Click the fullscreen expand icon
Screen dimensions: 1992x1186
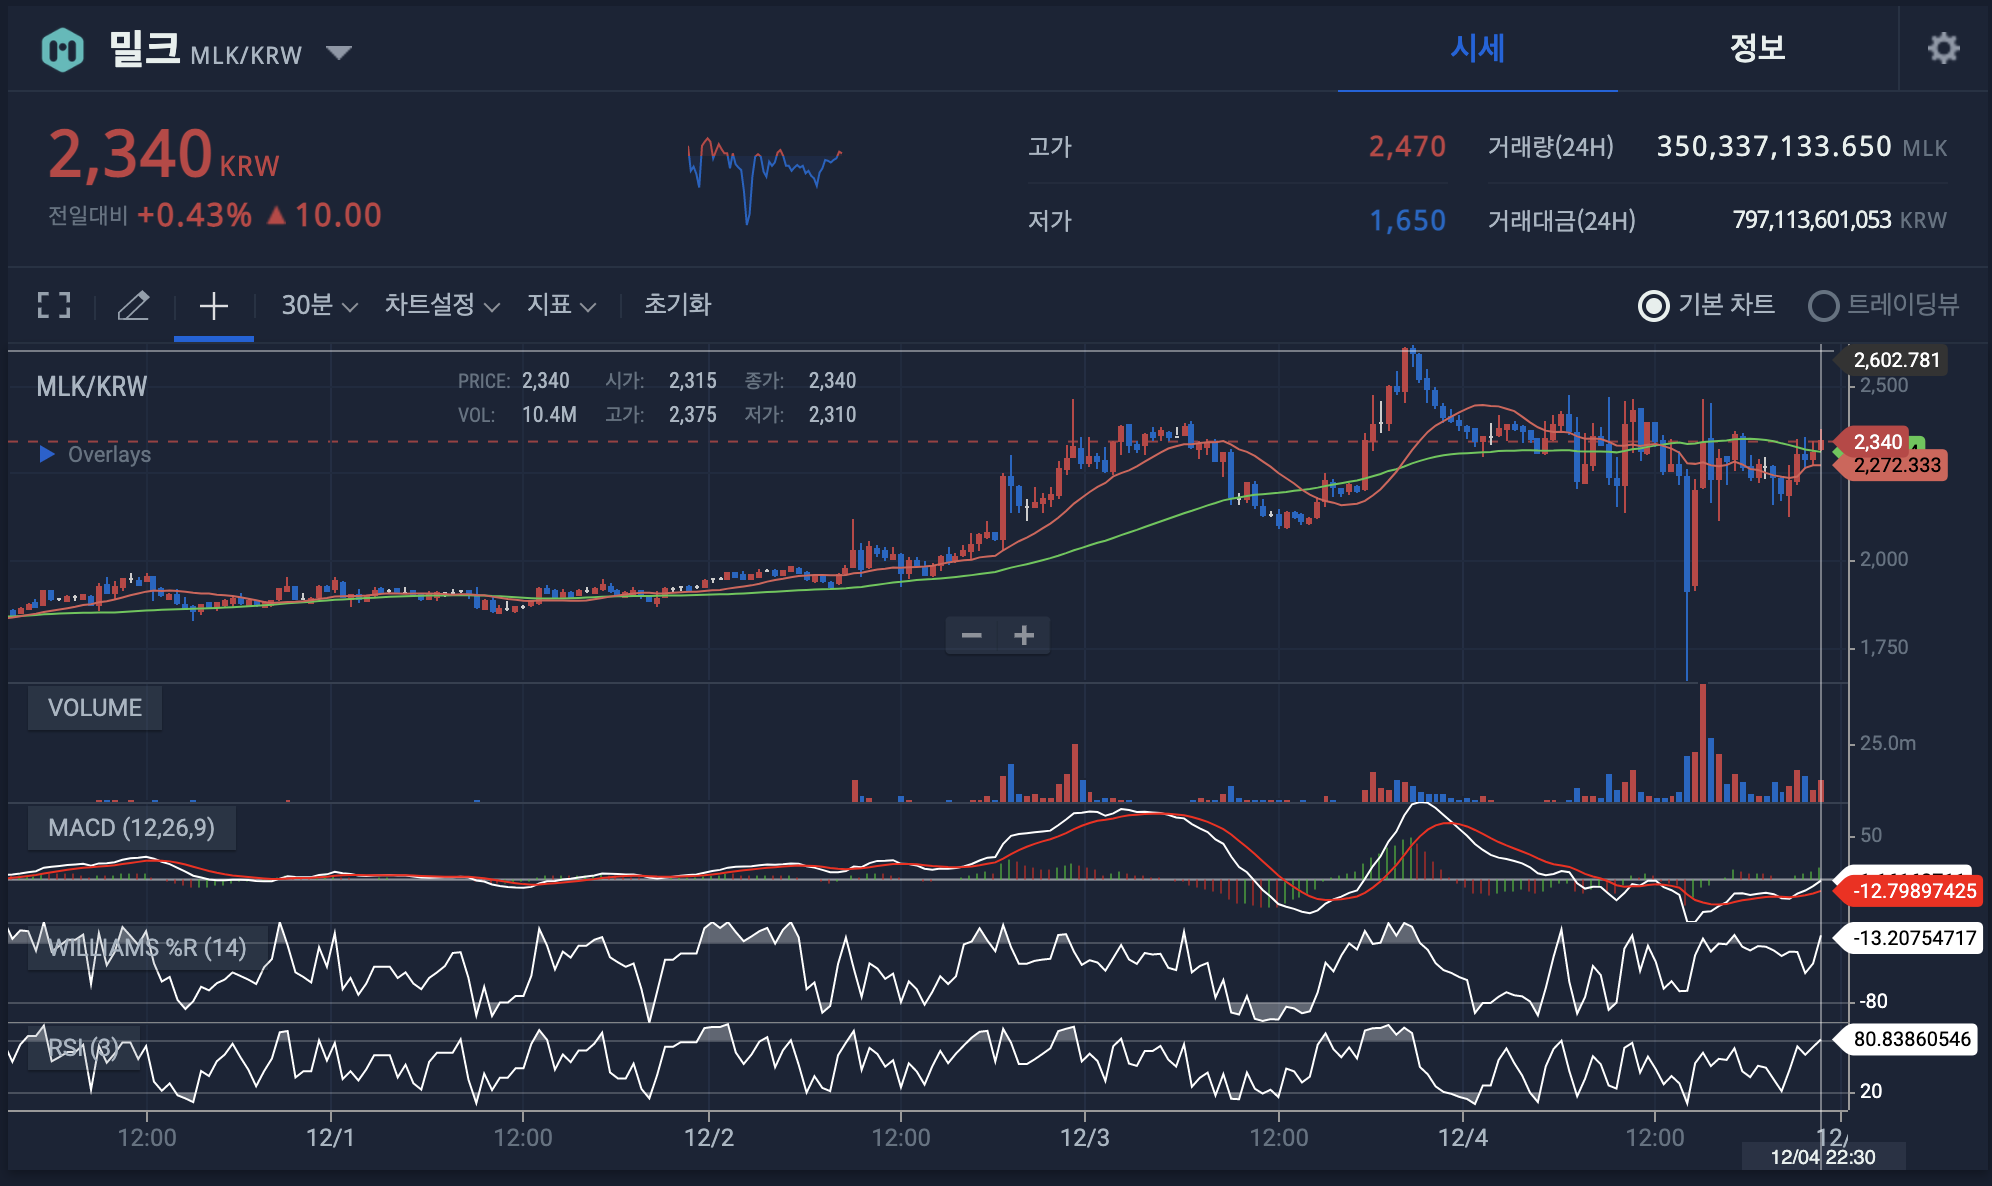54,305
